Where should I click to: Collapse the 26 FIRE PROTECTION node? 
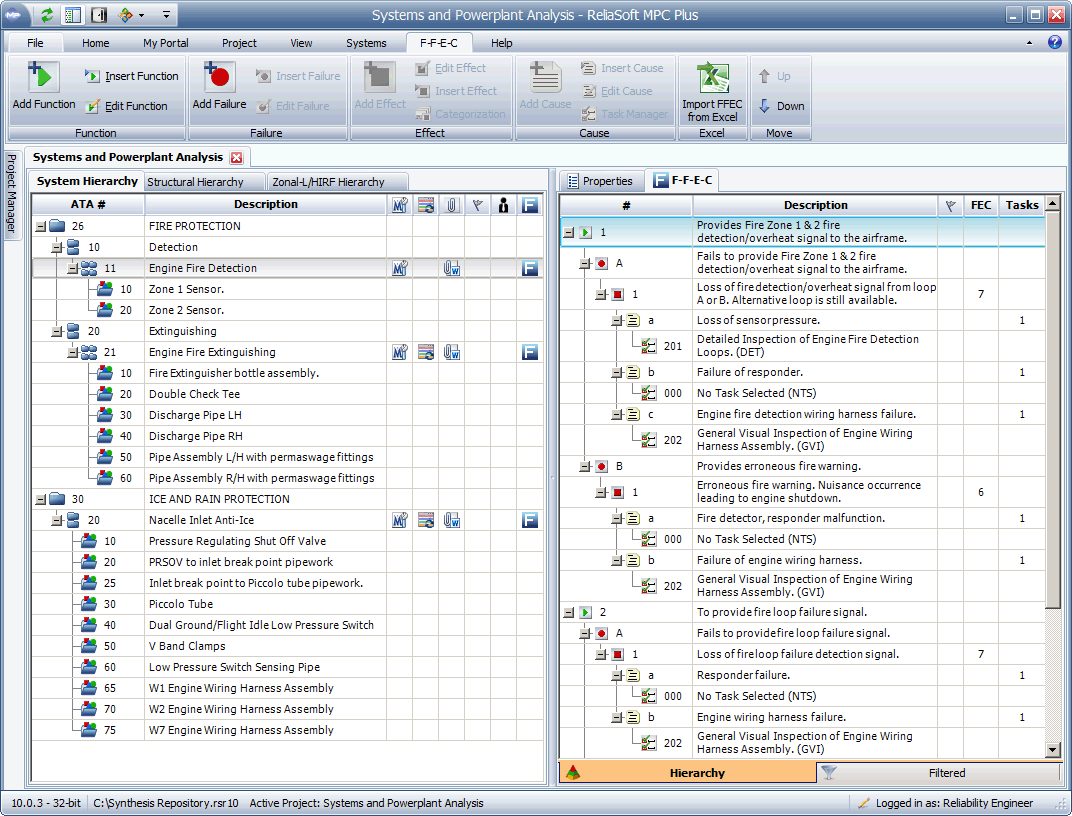(x=41, y=226)
